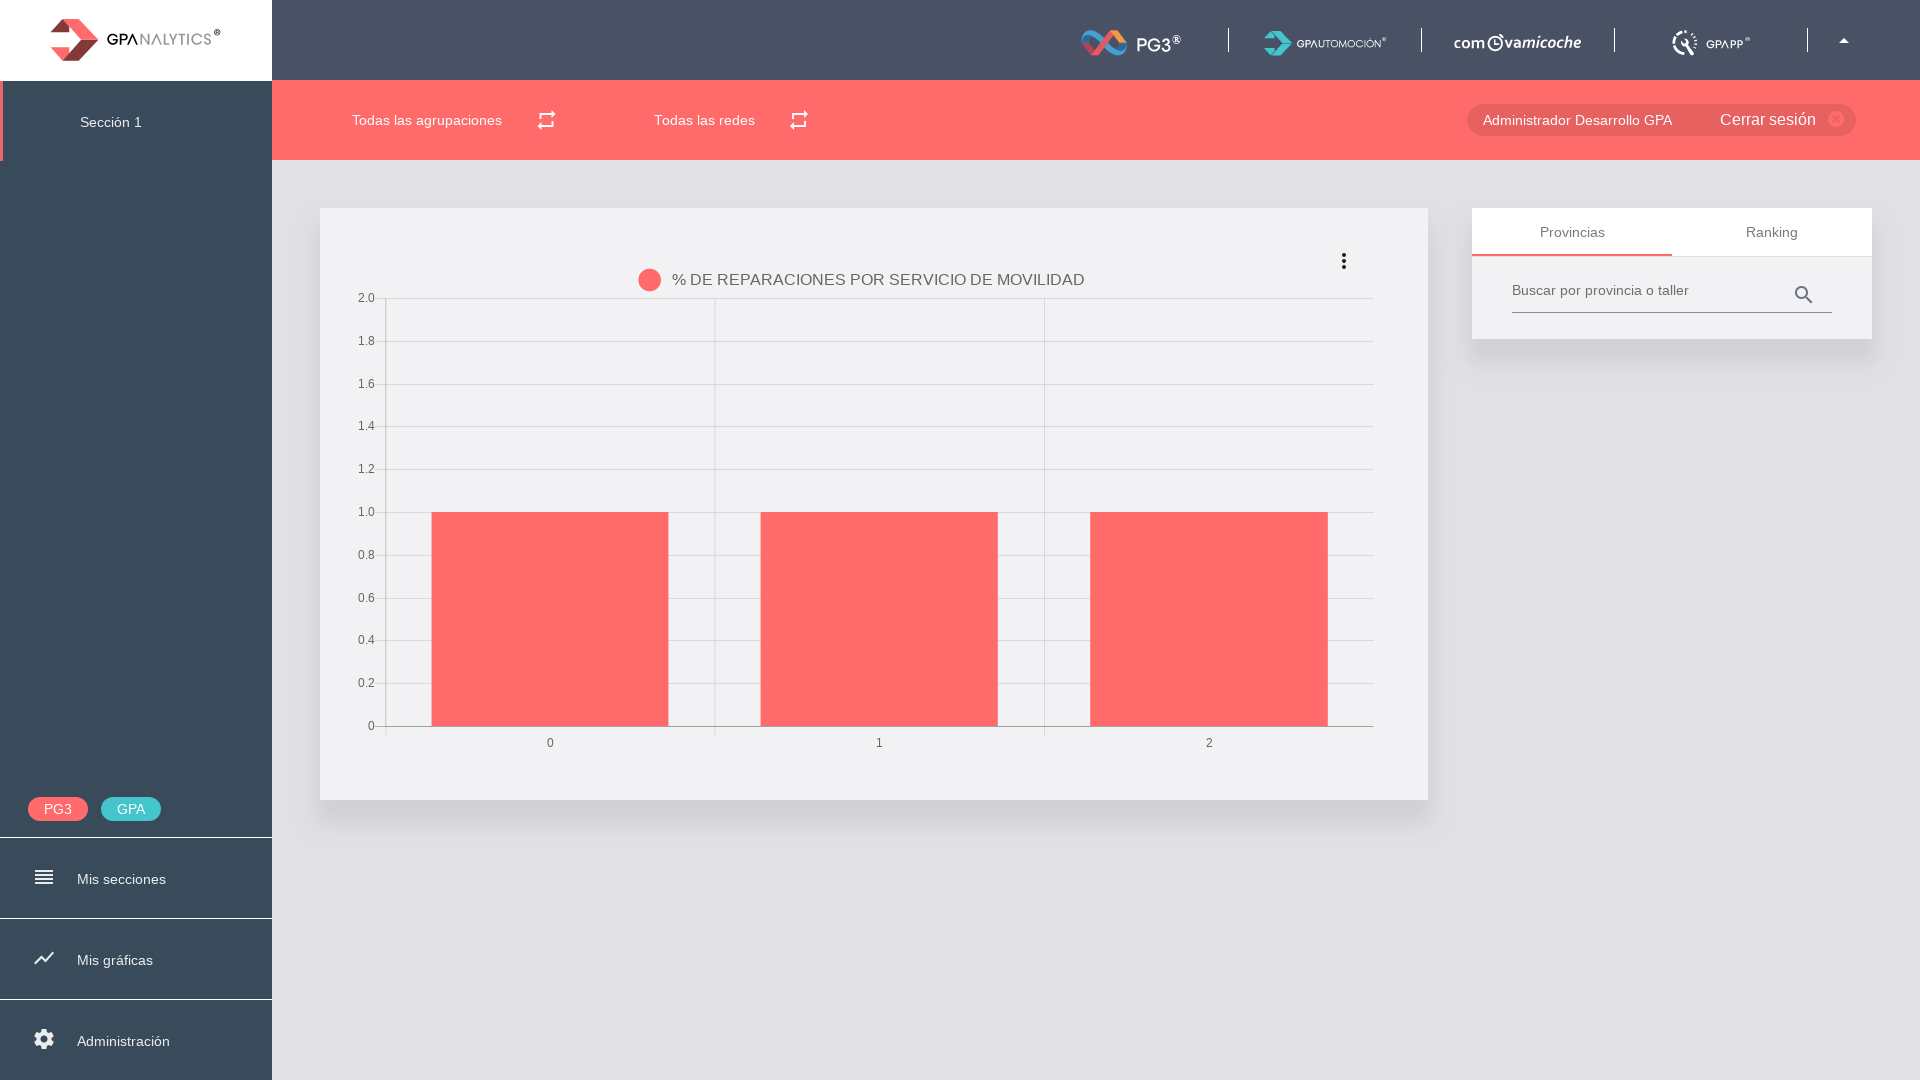This screenshot has width=1920, height=1080.
Task: Click the swap icon beside Todas las agrupaciones
Action: click(546, 120)
